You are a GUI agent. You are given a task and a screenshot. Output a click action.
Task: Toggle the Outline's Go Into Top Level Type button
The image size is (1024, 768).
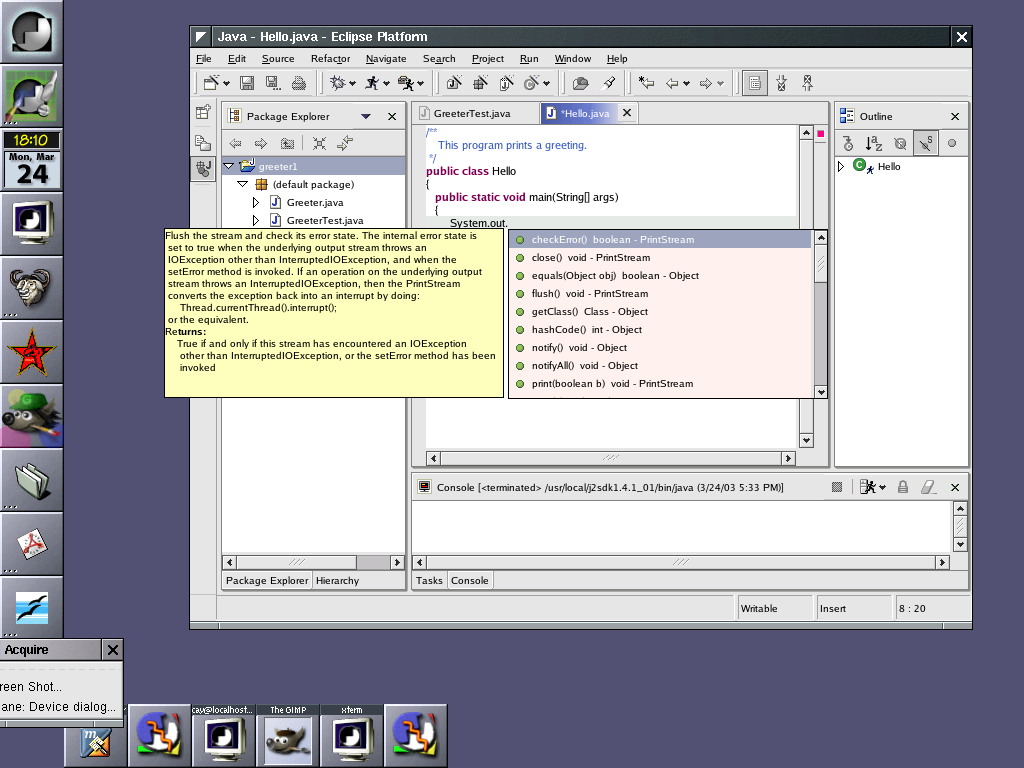tap(848, 143)
